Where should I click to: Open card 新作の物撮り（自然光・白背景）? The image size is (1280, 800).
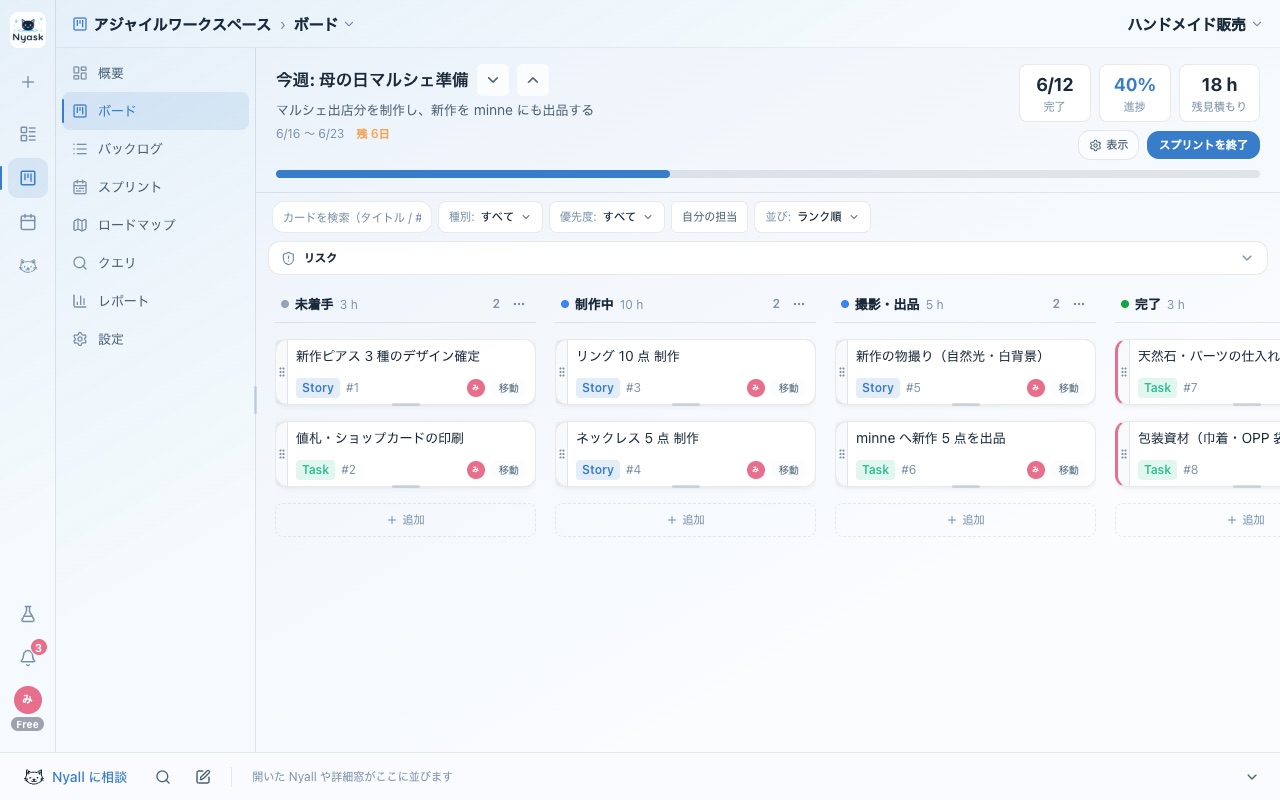[x=950, y=356]
